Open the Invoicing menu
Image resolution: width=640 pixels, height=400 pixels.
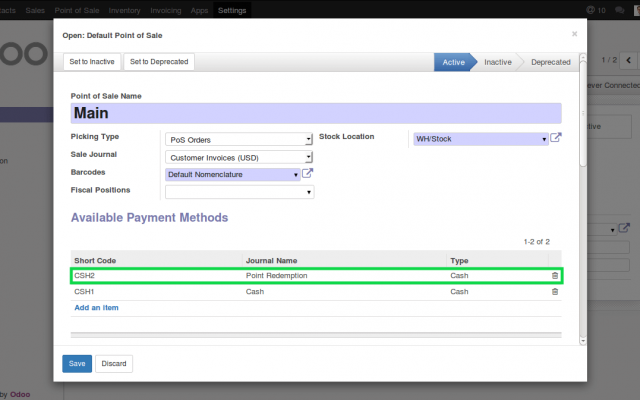tap(166, 10)
